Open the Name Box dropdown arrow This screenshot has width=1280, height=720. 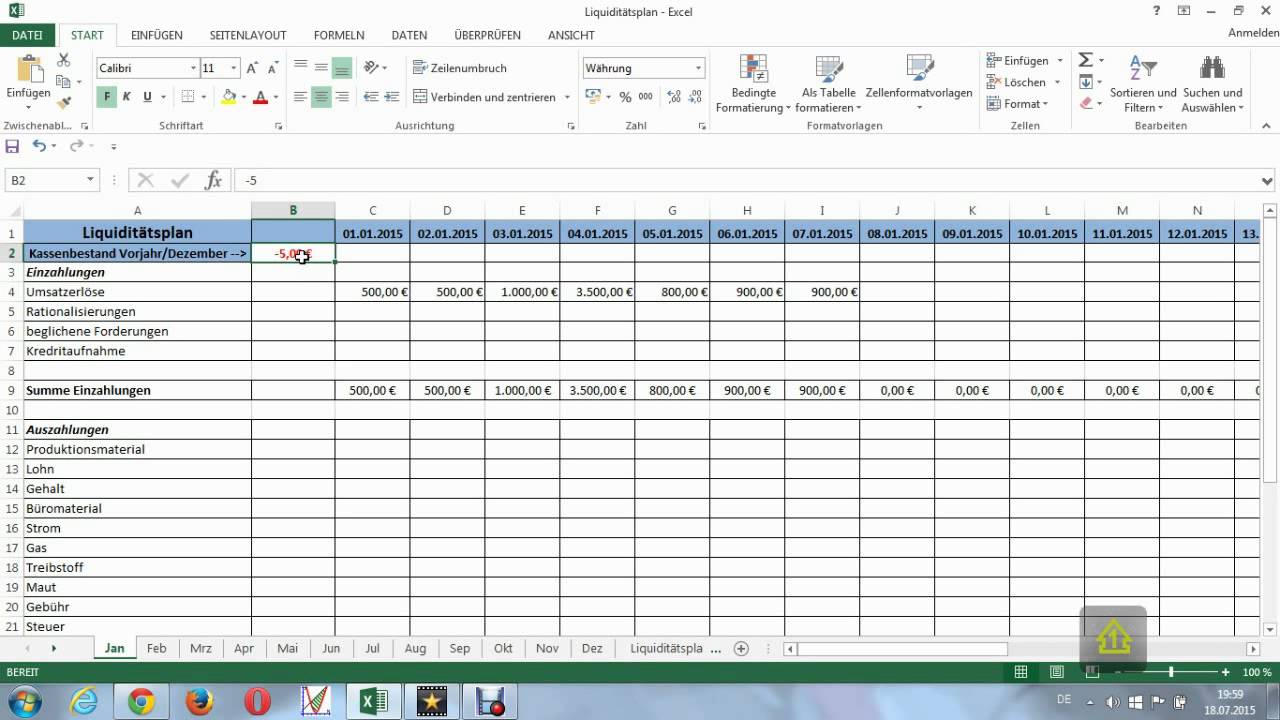pos(90,180)
